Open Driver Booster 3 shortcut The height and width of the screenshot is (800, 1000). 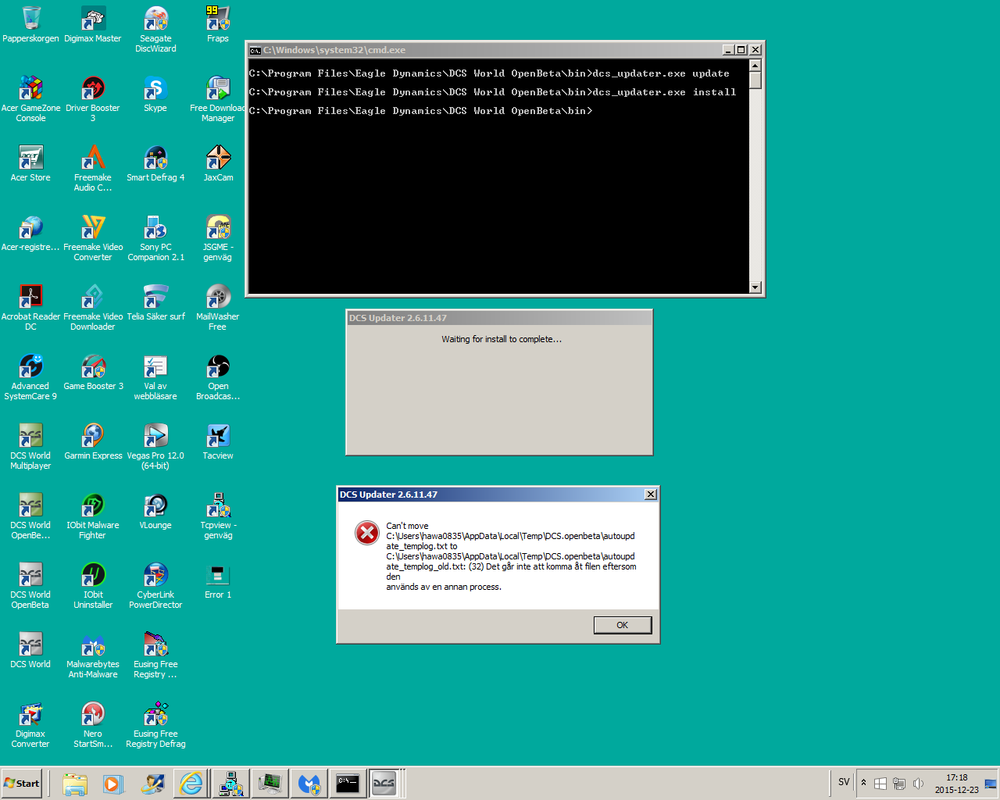(93, 90)
